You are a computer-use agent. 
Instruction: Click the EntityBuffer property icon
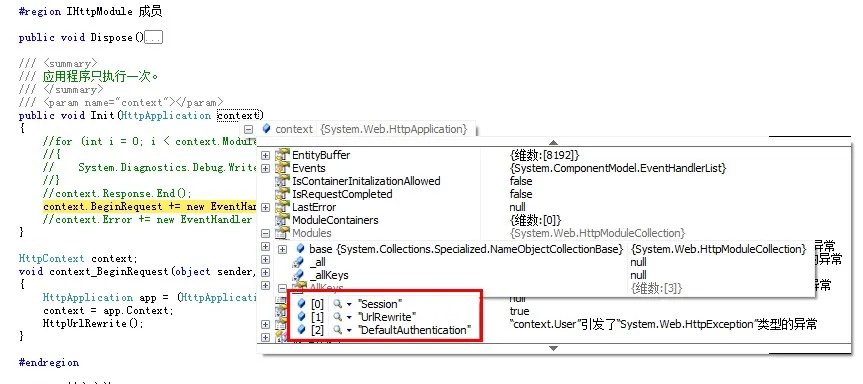(x=282, y=155)
